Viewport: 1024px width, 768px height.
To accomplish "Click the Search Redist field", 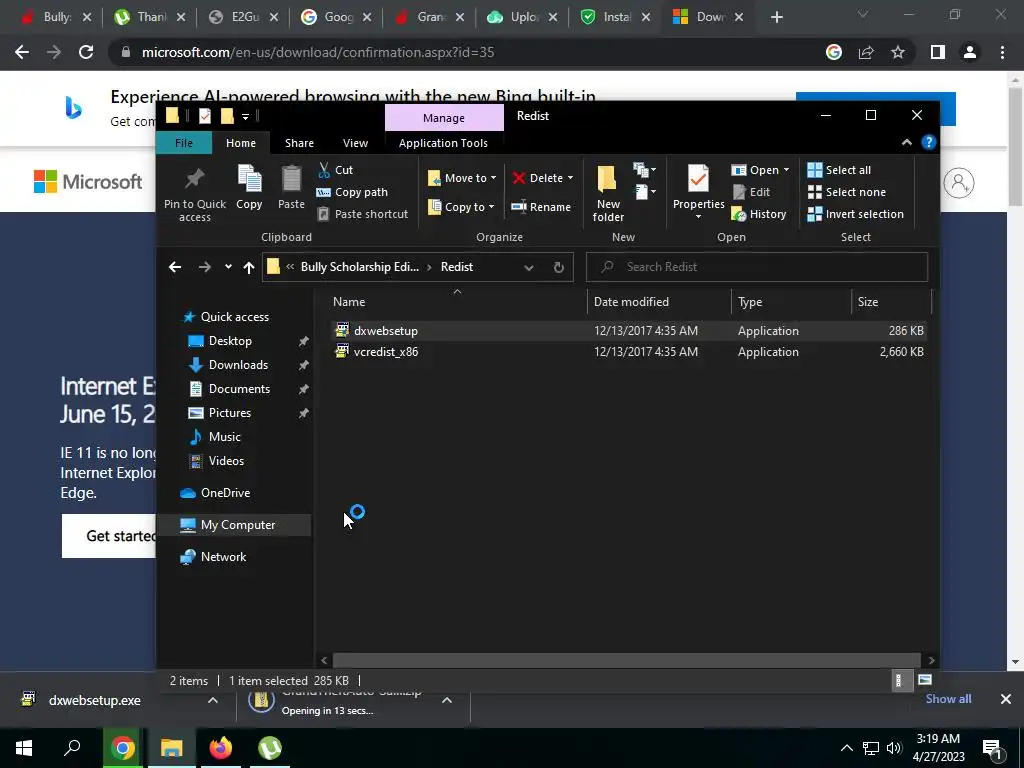I will pyautogui.click(x=757, y=267).
